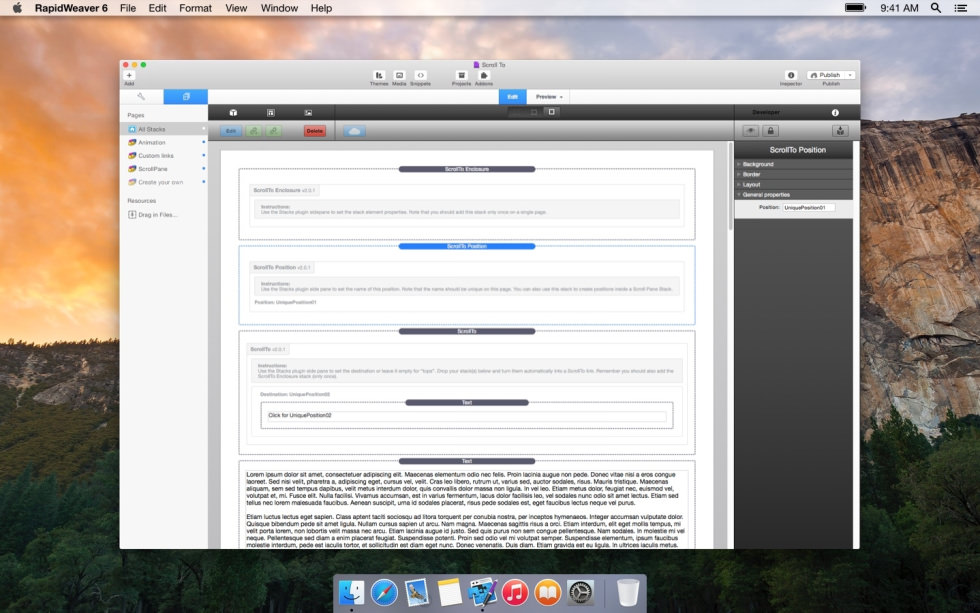The image size is (980, 613).
Task: Click Drag in Files resource area
Action: pyautogui.click(x=152, y=214)
